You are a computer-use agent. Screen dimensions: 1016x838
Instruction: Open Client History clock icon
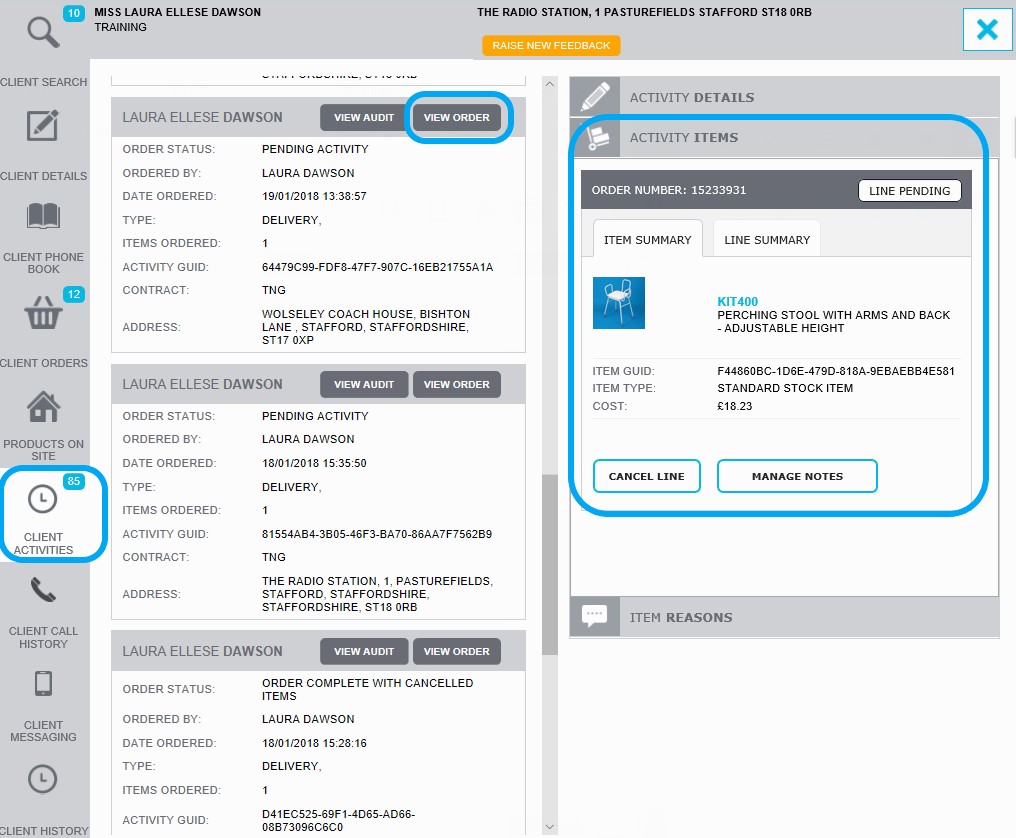click(x=43, y=779)
